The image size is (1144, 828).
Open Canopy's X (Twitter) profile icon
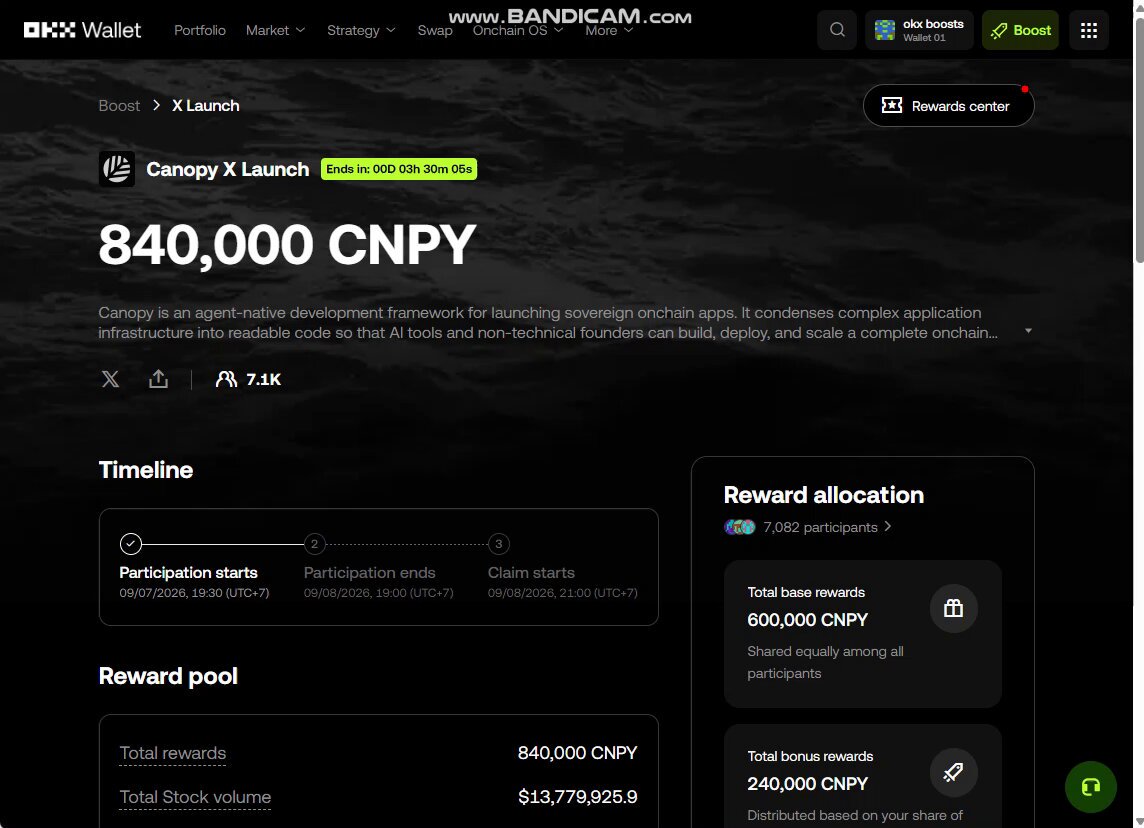[110, 379]
